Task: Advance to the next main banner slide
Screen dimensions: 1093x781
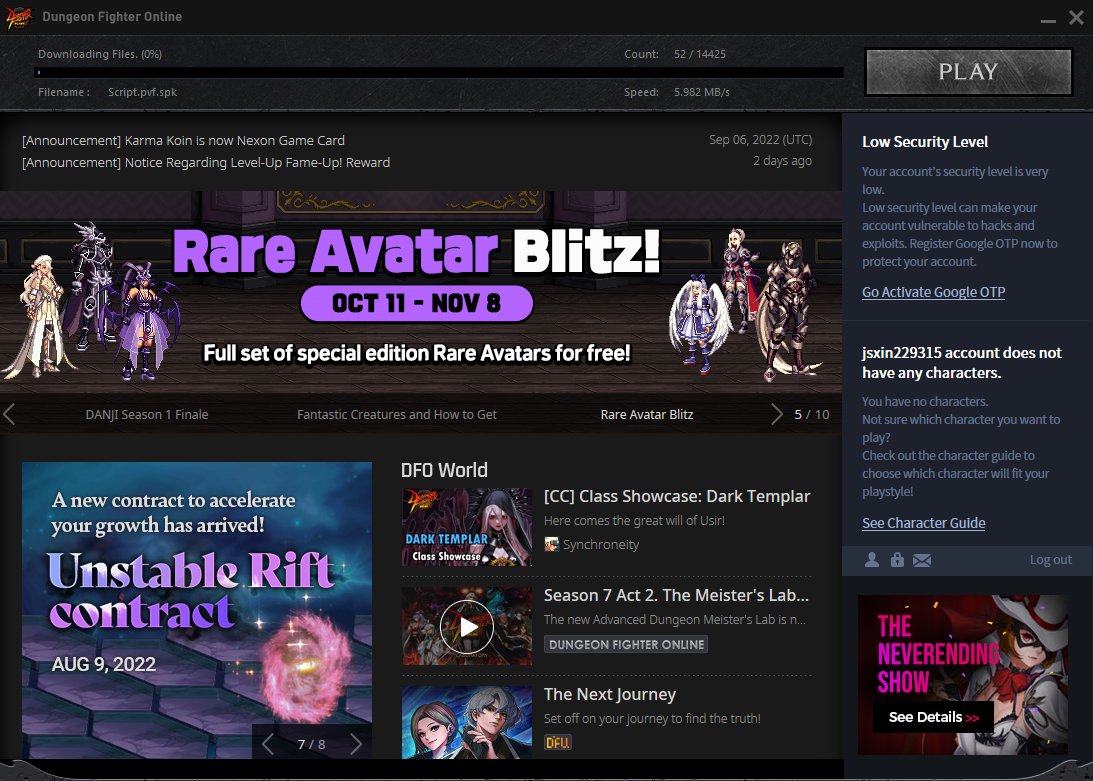Action: 777,414
